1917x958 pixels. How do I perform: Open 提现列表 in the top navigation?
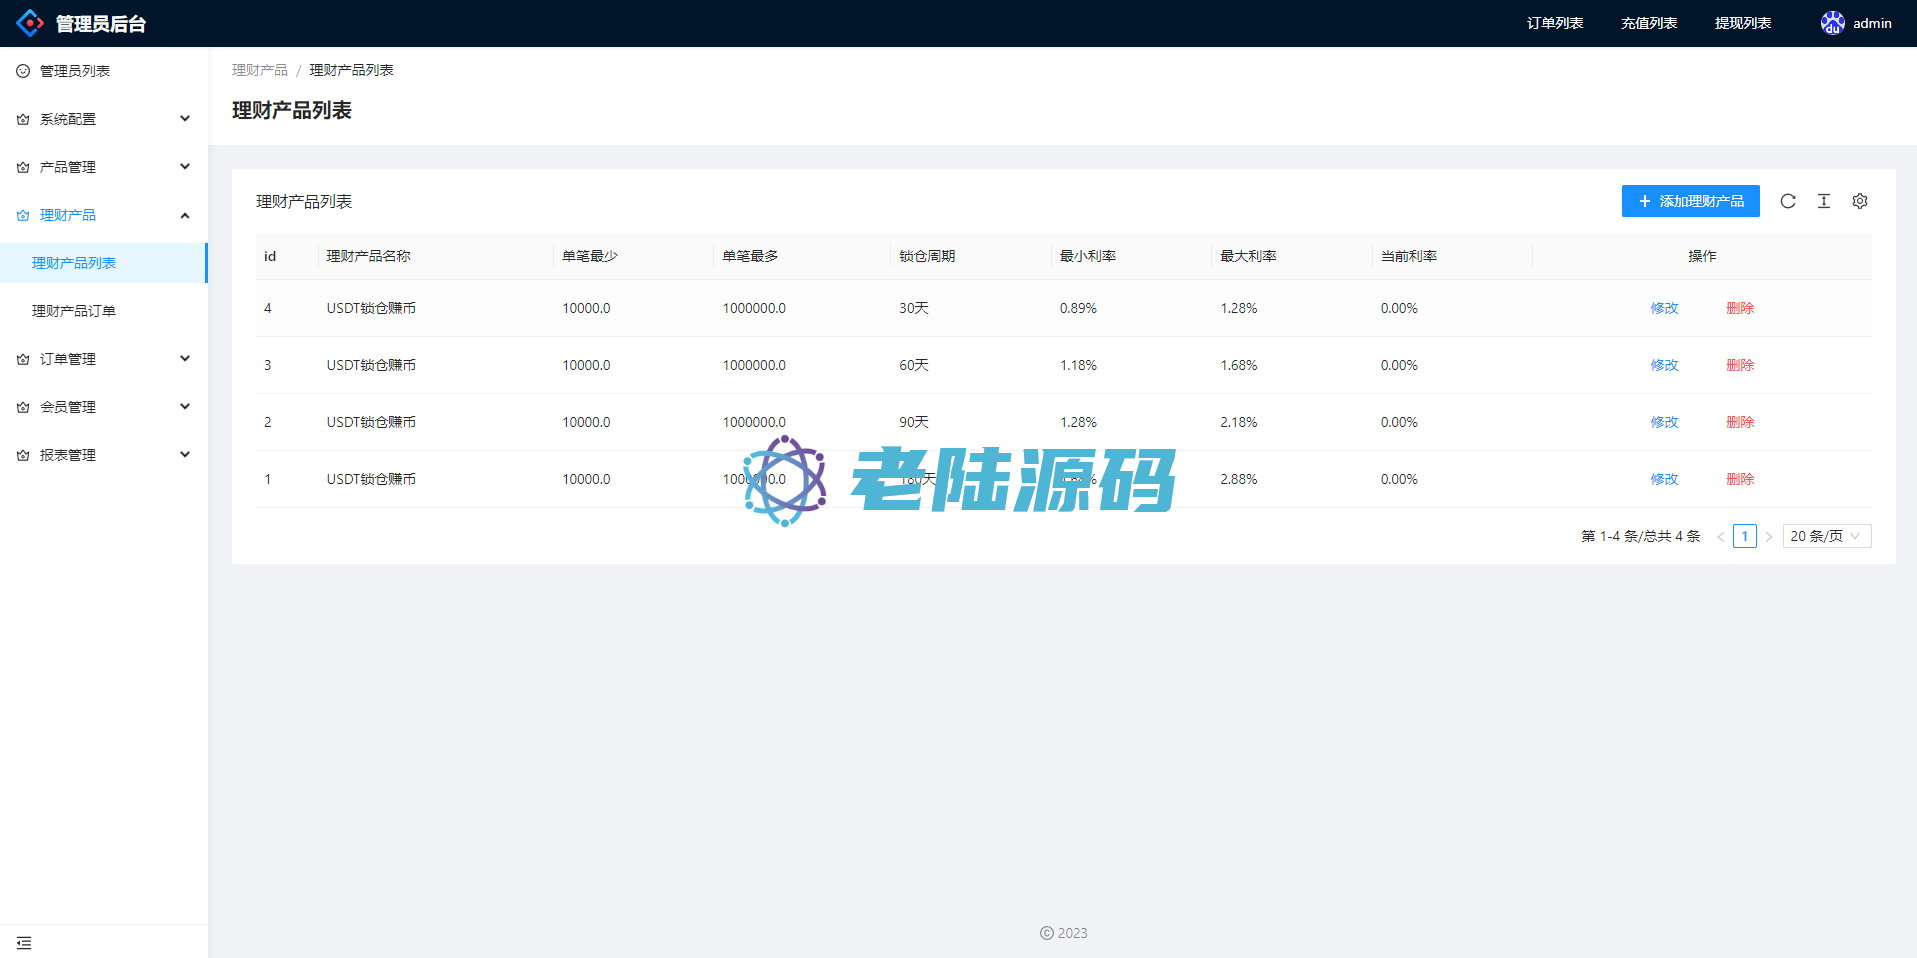tap(1743, 23)
